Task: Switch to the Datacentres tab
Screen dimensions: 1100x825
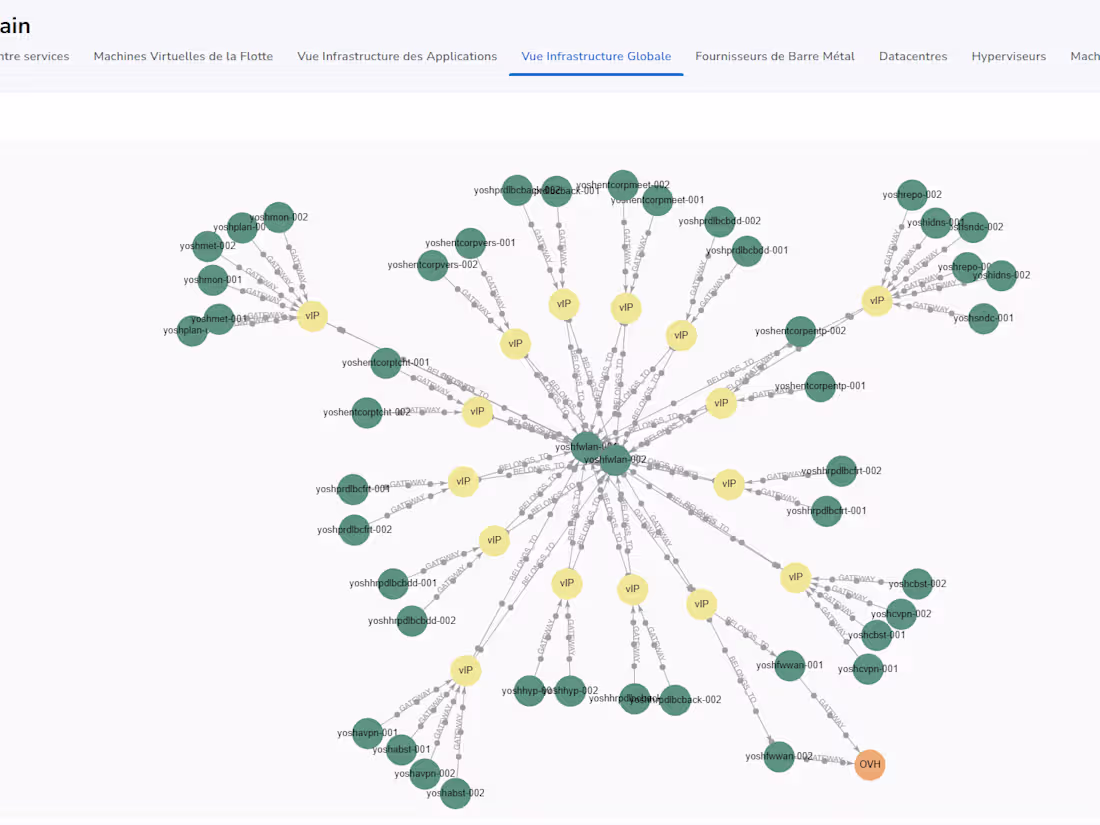Action: pyautogui.click(x=913, y=56)
